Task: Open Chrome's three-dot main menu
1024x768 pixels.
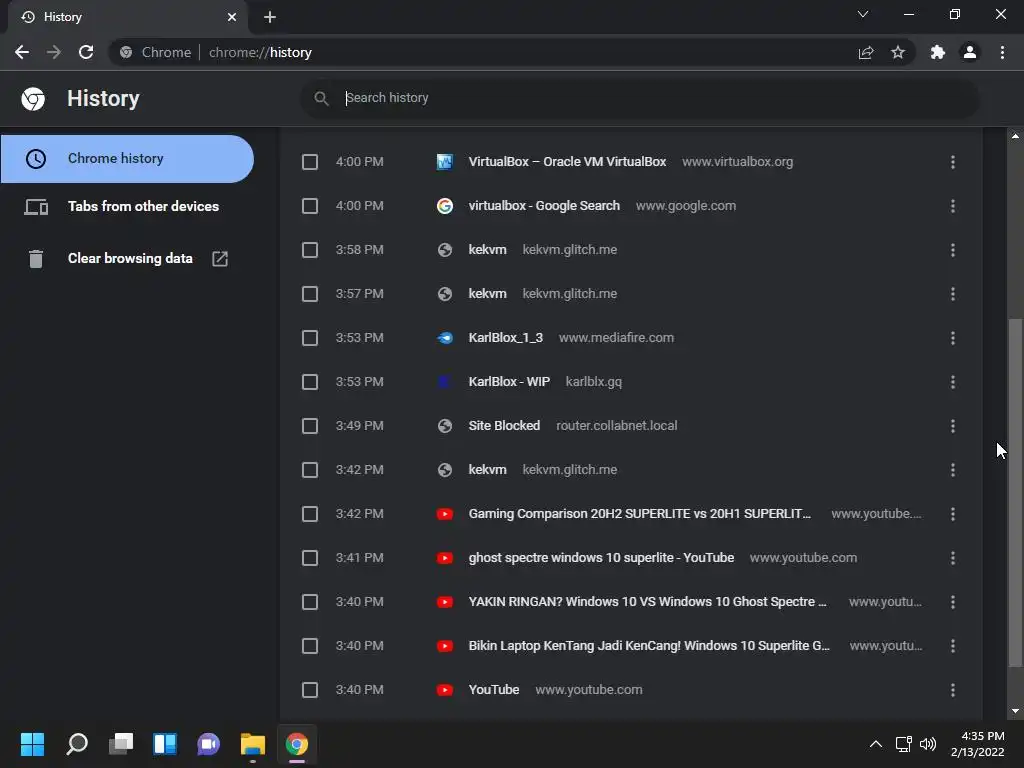Action: click(x=1002, y=52)
